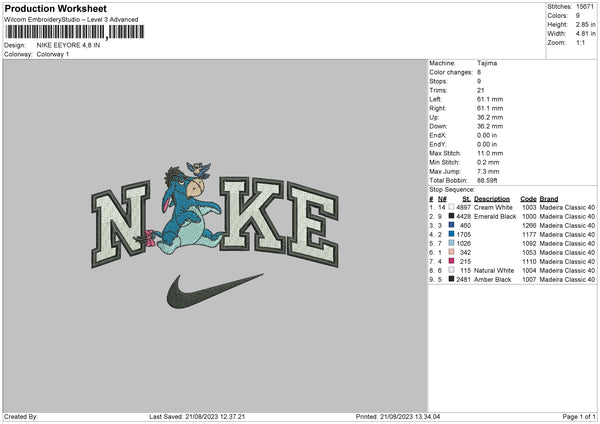Image resolution: width=600 pixels, height=424 pixels.
Task: Click the Zoom value 1:1
Action: pos(580,42)
